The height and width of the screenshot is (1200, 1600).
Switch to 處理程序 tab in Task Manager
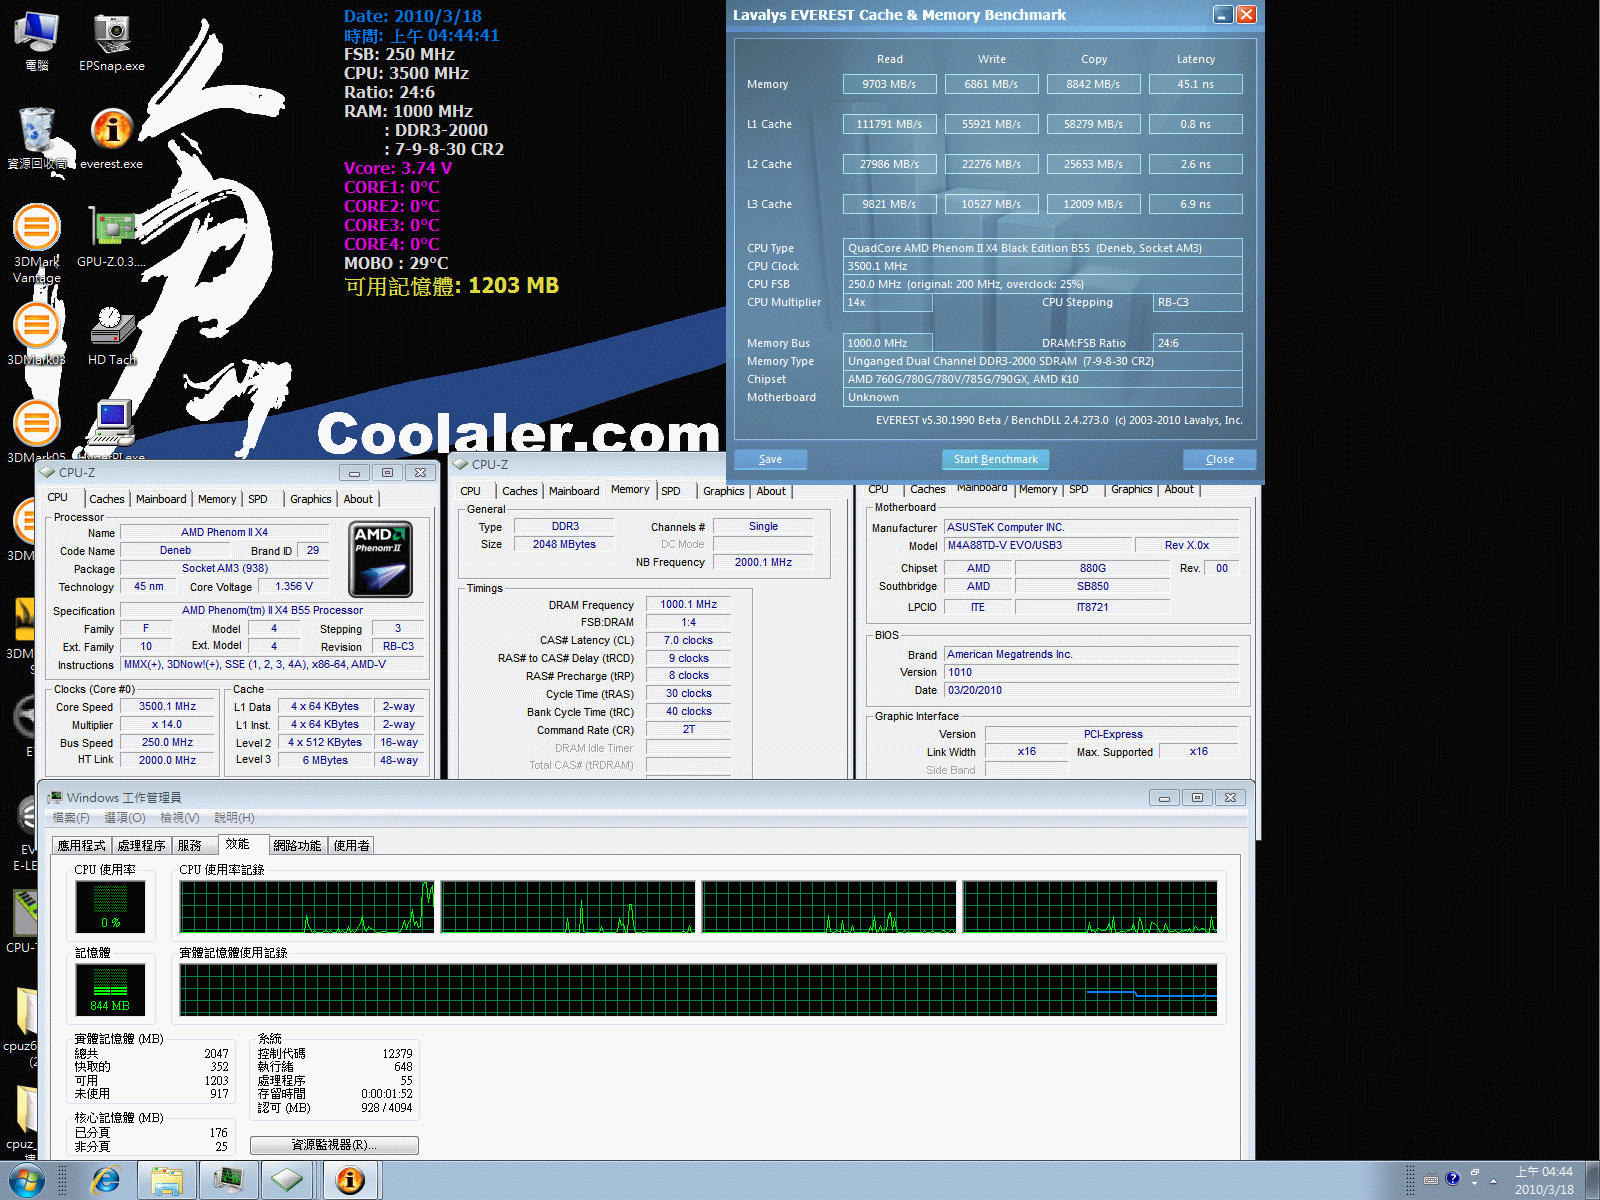(x=141, y=845)
